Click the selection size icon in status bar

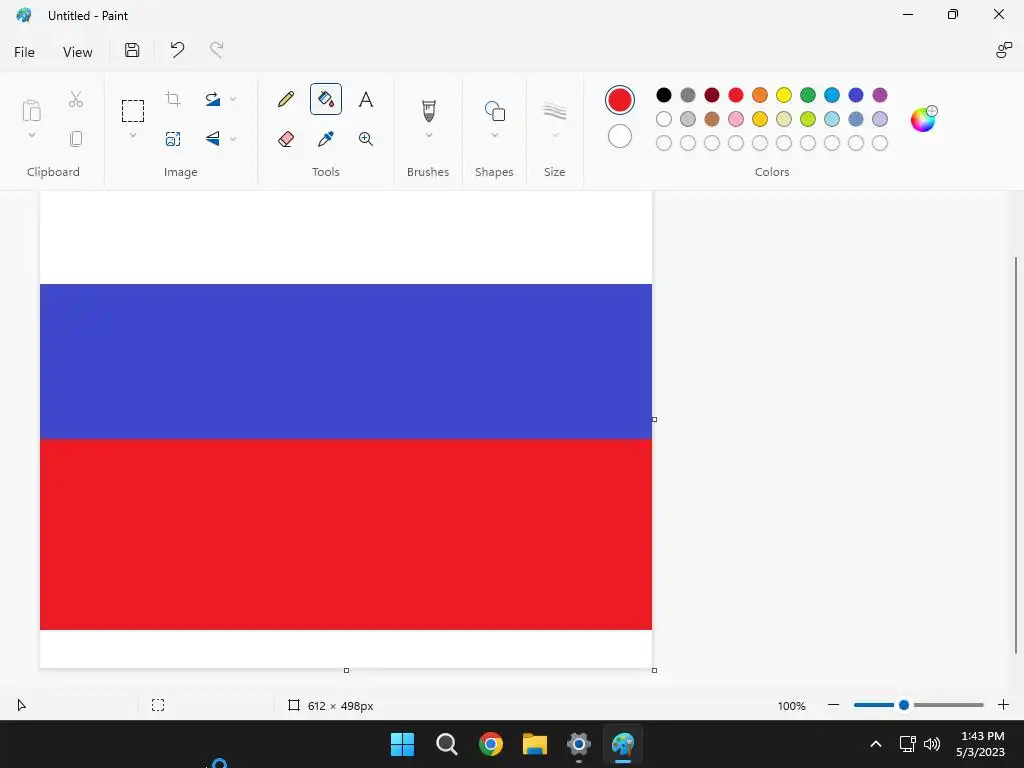click(158, 705)
